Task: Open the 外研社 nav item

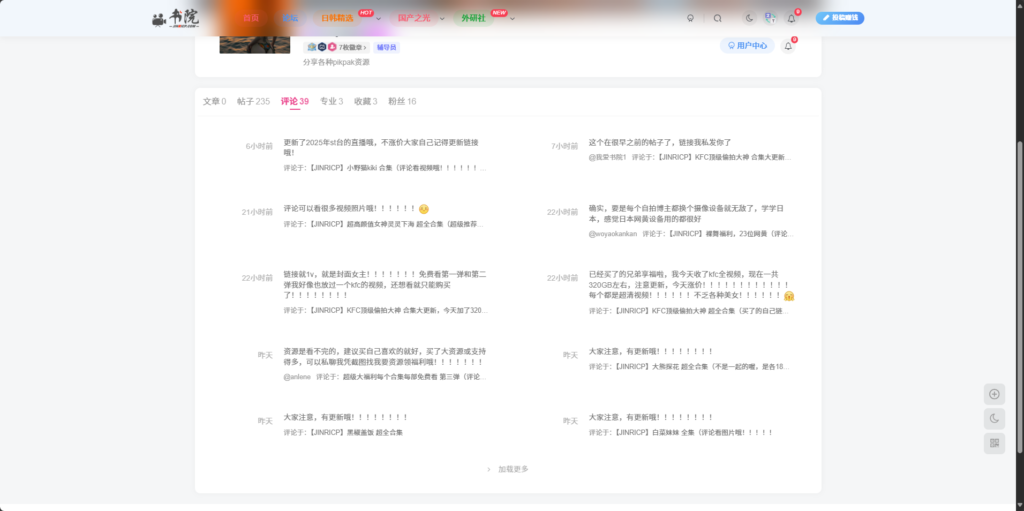Action: click(473, 18)
